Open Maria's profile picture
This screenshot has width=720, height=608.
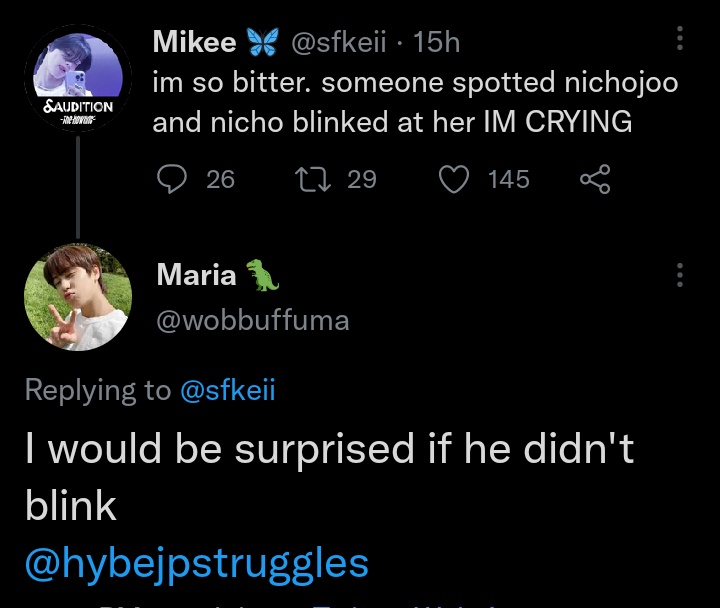click(x=78, y=297)
